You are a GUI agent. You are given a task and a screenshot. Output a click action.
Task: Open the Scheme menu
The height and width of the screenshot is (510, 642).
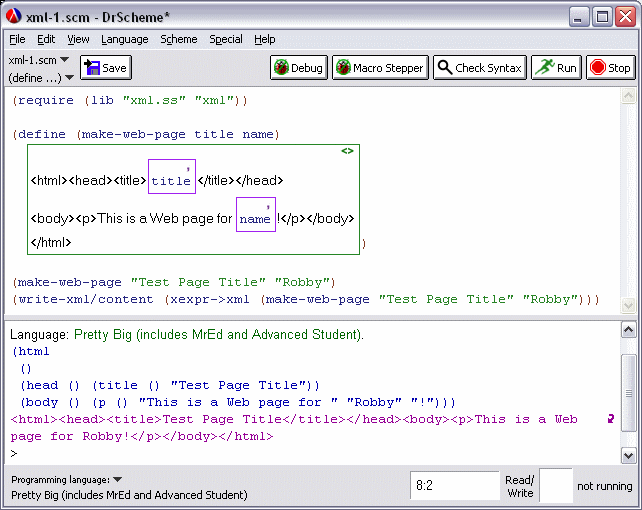coord(179,39)
